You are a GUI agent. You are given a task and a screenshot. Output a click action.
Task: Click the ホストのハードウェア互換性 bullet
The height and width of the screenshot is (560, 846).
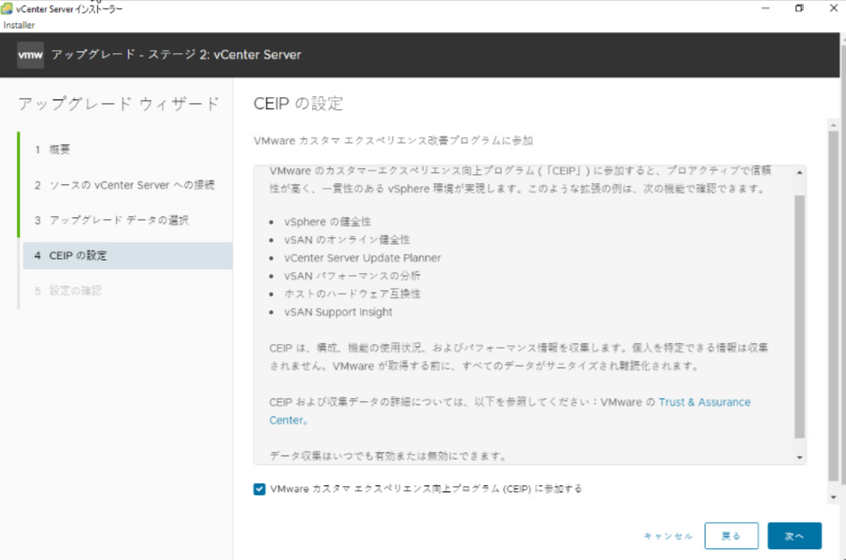352,294
